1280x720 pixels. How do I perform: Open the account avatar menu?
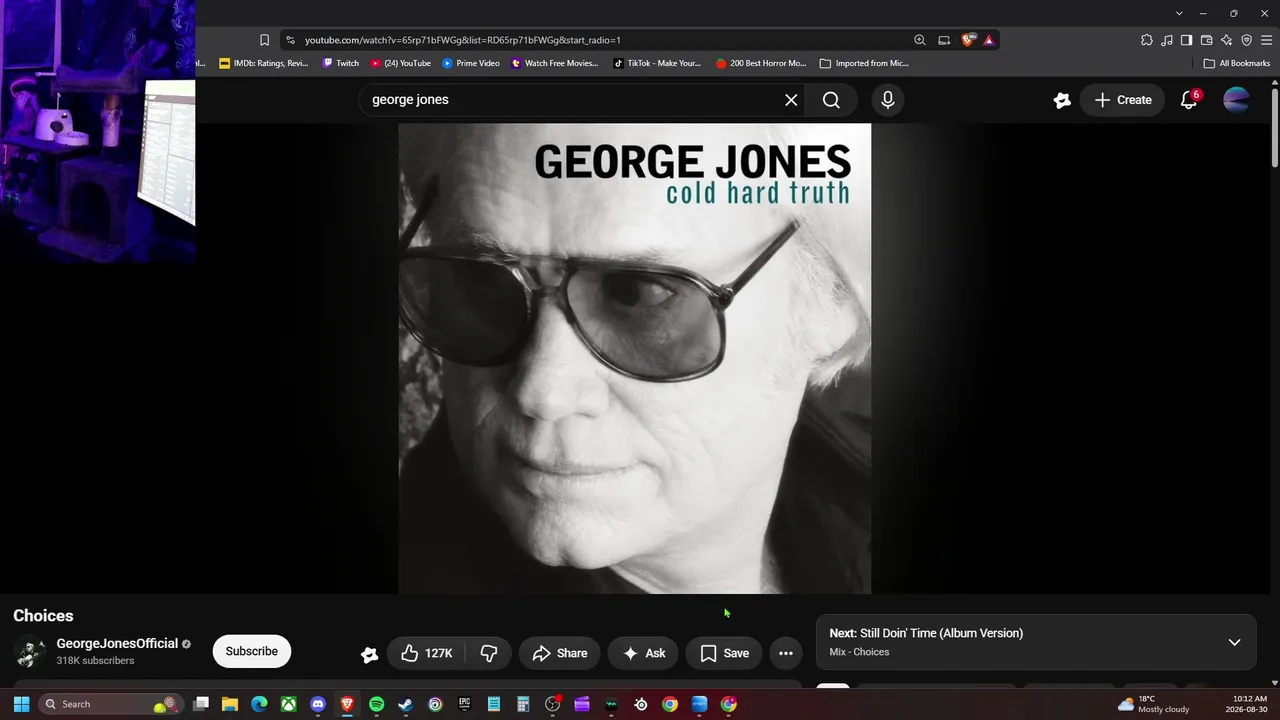click(x=1236, y=100)
